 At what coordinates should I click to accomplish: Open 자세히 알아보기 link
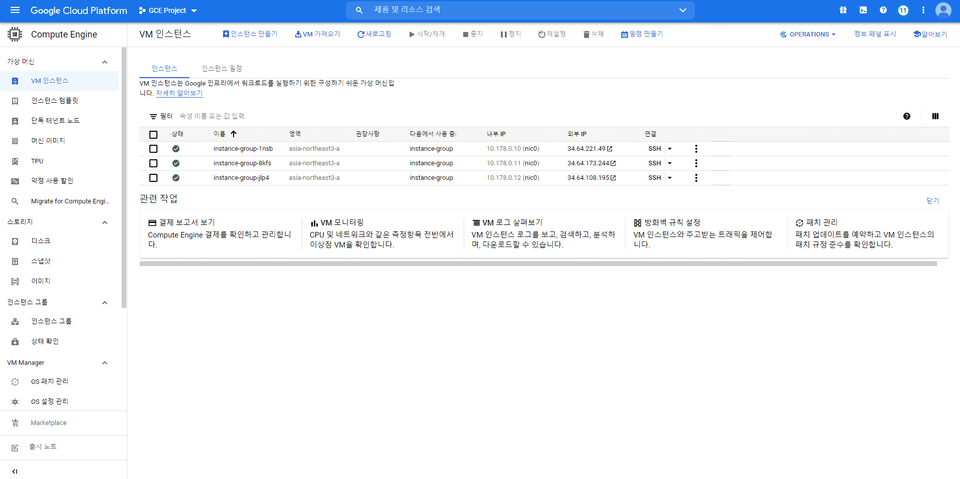tap(179, 93)
